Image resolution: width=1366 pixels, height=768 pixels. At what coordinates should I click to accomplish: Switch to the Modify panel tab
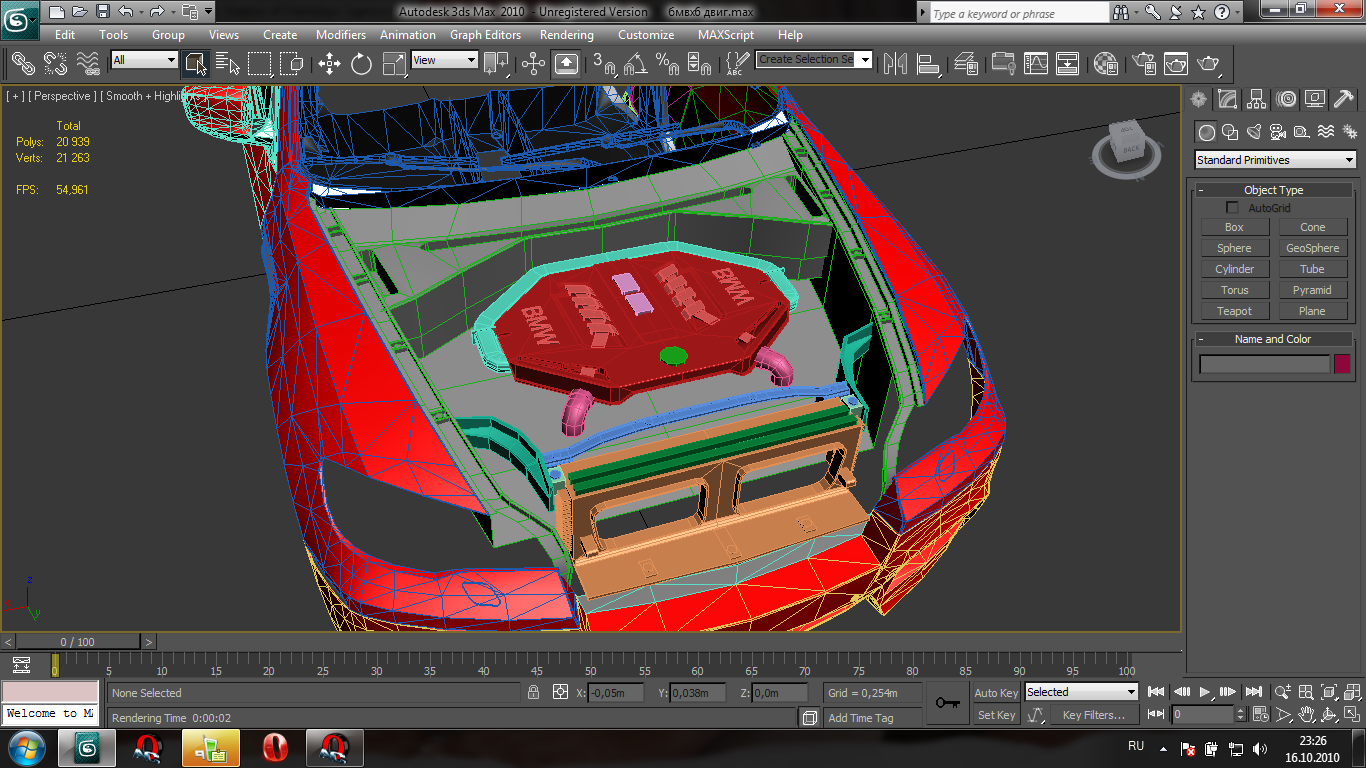click(x=1228, y=99)
